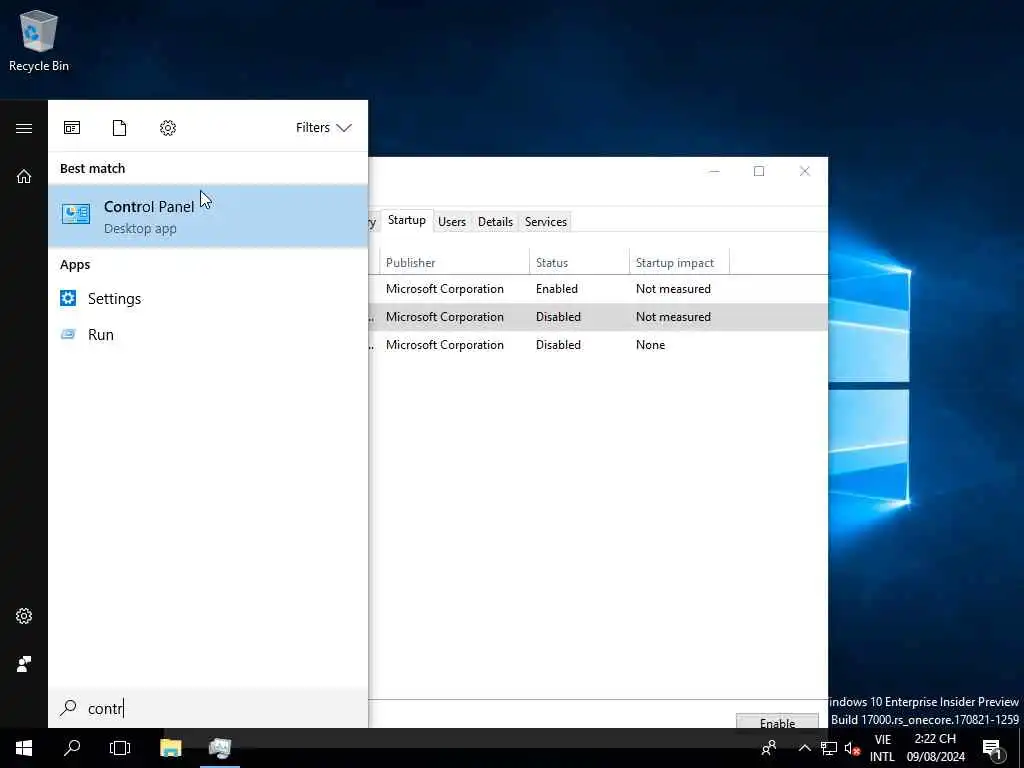
Task: Open the hamburger menu in search panel
Action: click(24, 128)
